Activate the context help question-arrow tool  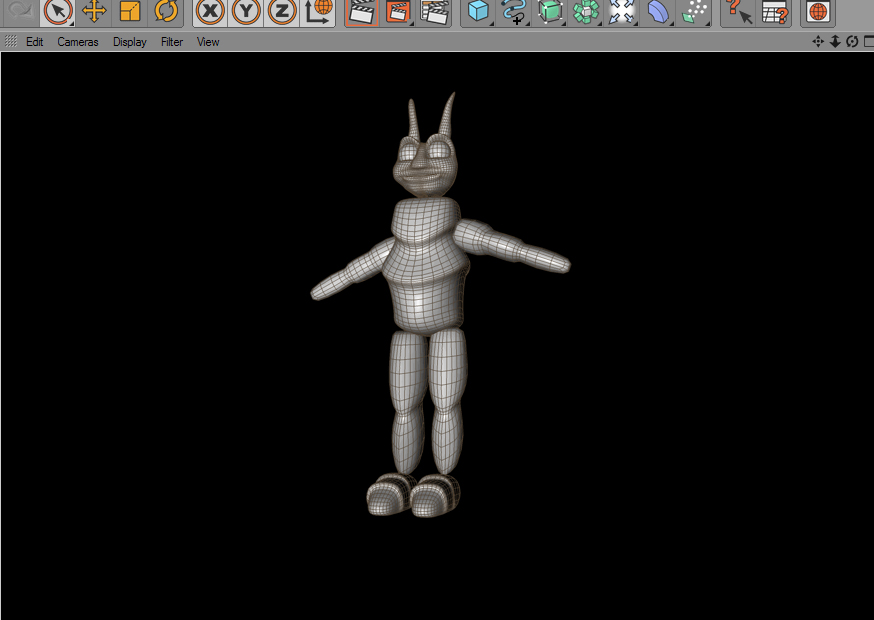click(x=739, y=11)
